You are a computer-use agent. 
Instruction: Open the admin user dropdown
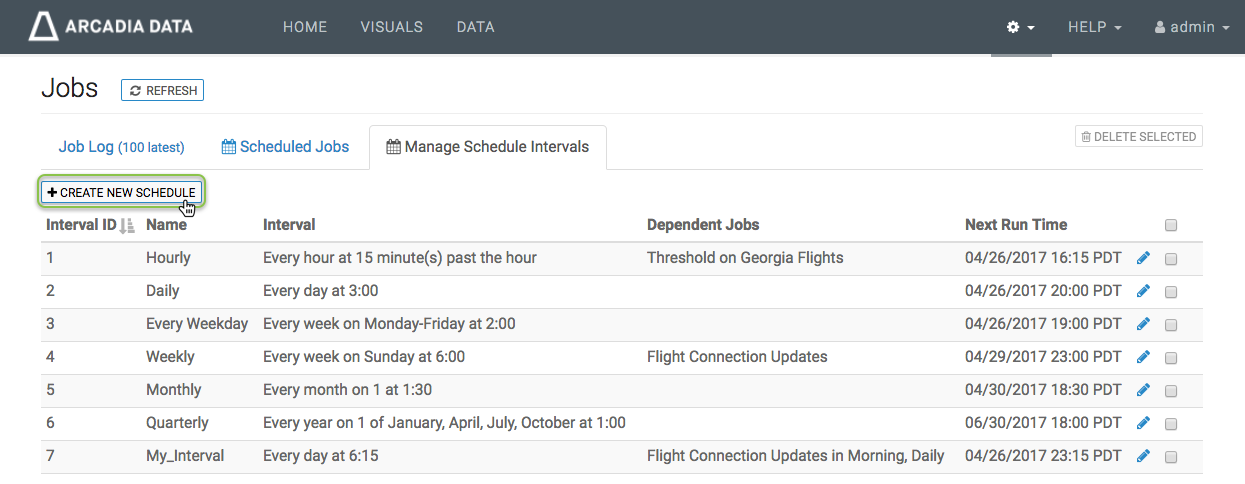point(1191,27)
